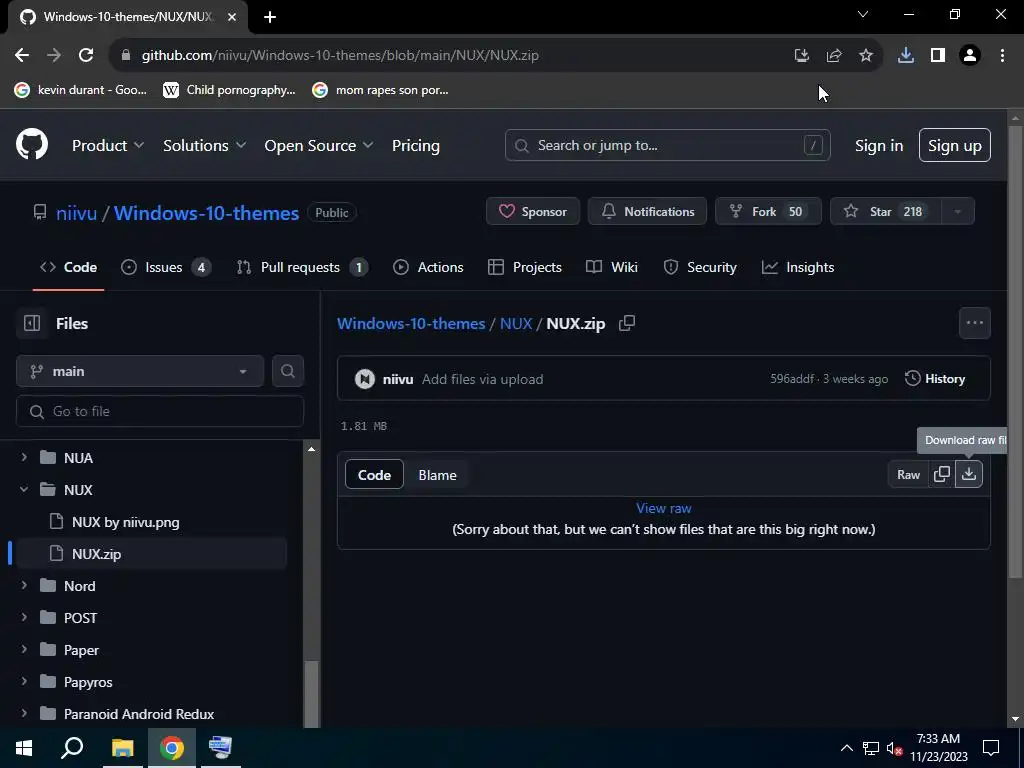
Task: Open Windows taskbar search
Action: 72,748
